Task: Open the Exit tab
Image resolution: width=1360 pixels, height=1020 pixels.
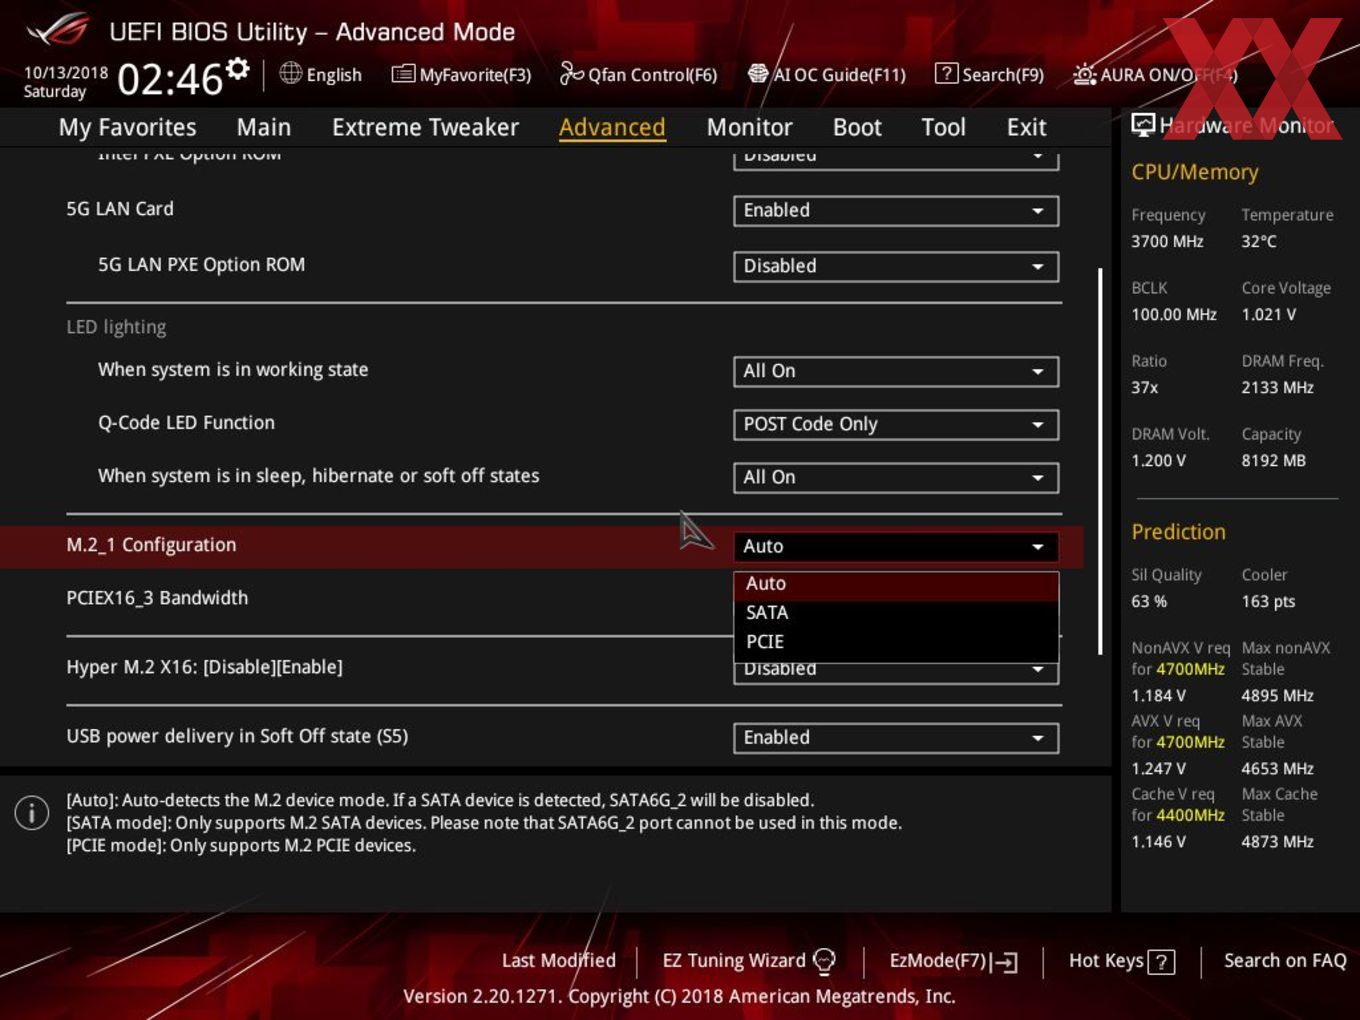Action: [1026, 127]
